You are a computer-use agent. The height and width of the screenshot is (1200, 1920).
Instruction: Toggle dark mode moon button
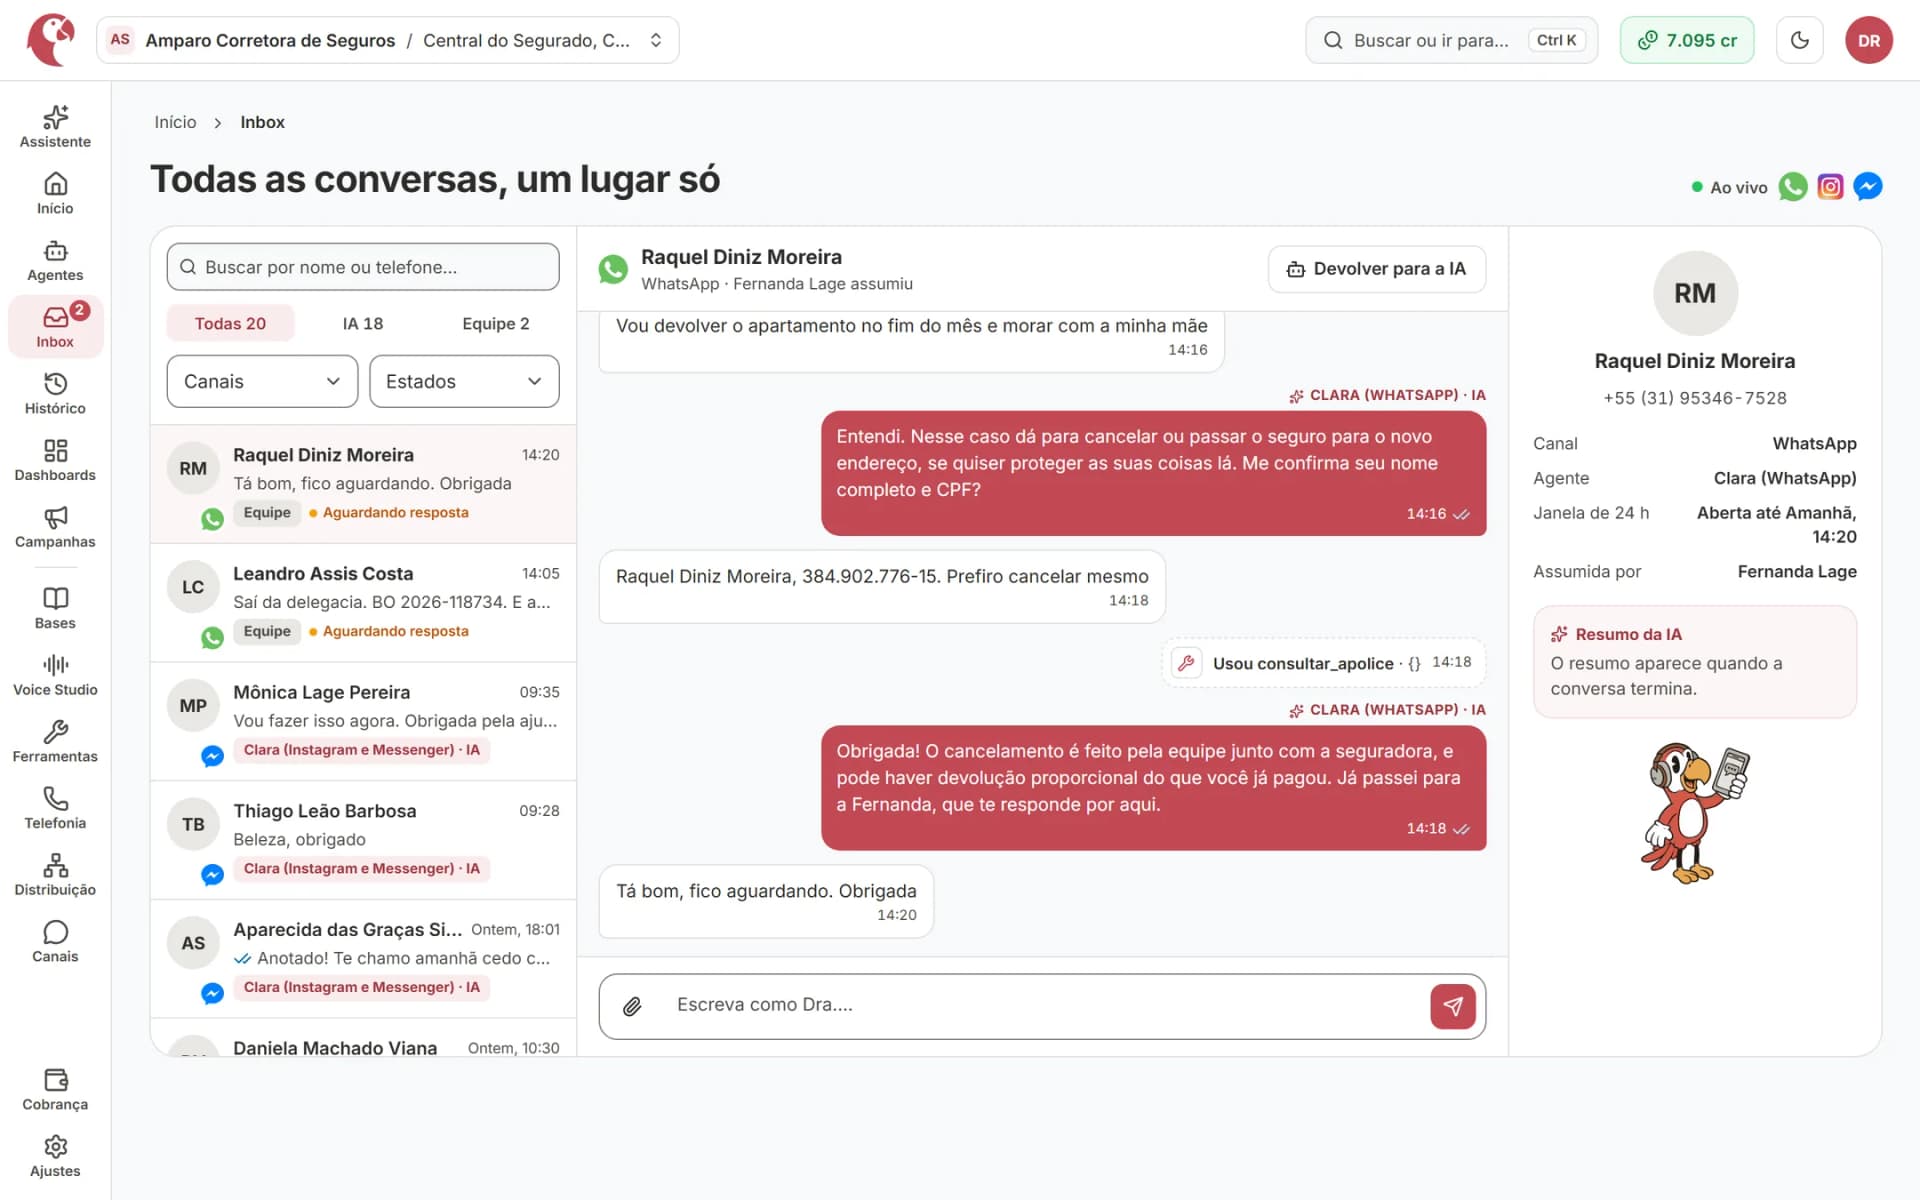(x=1800, y=40)
